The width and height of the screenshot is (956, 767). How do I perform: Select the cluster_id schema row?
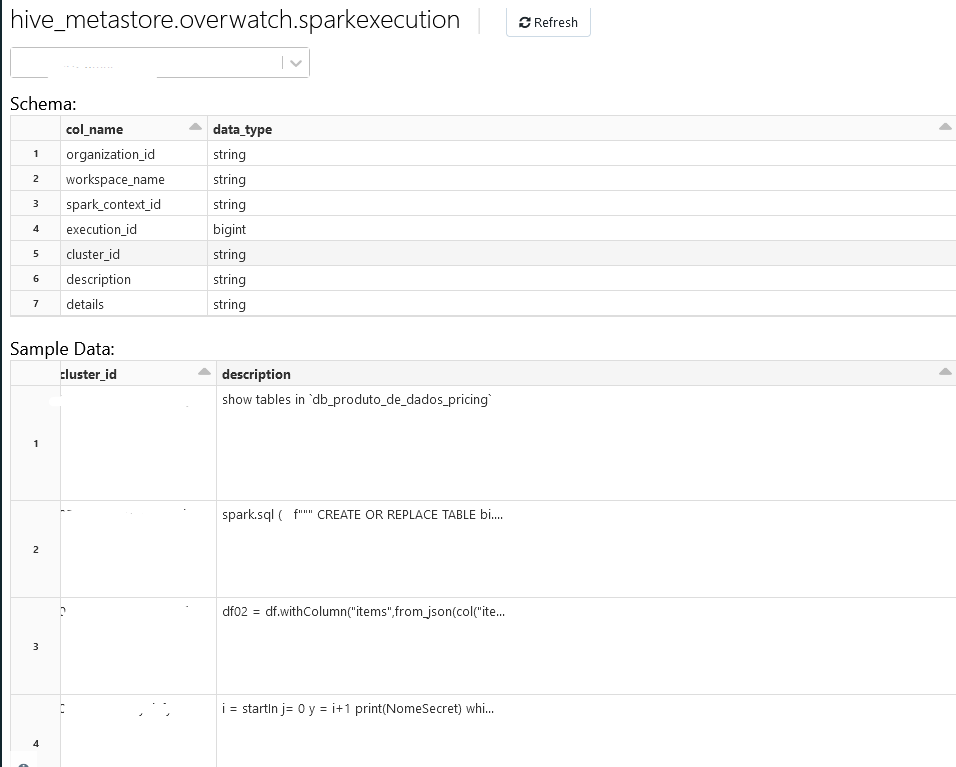pos(94,254)
